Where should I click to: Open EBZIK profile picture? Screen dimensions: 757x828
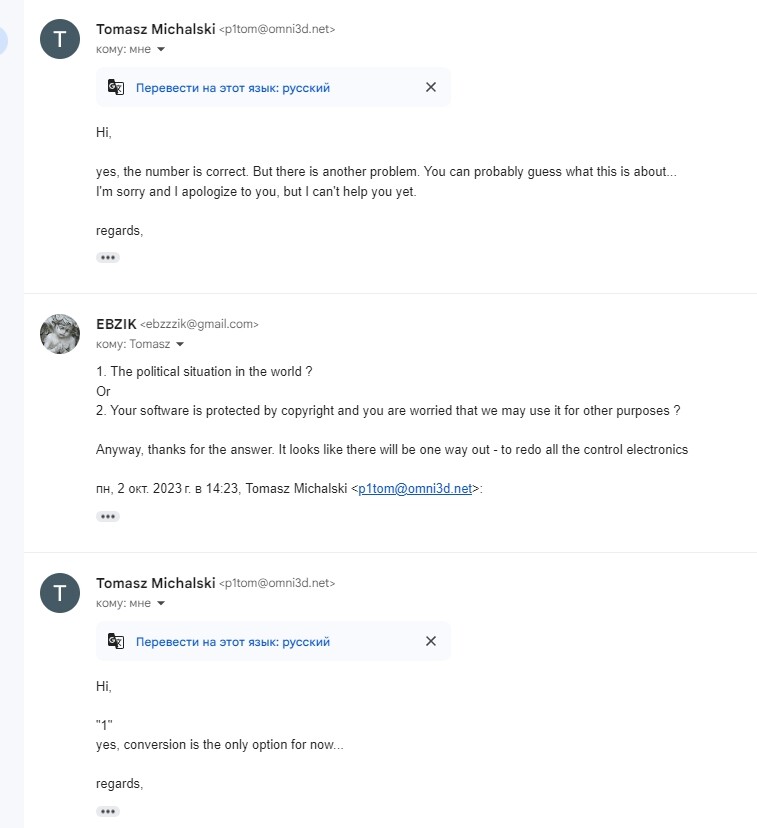pos(60,334)
